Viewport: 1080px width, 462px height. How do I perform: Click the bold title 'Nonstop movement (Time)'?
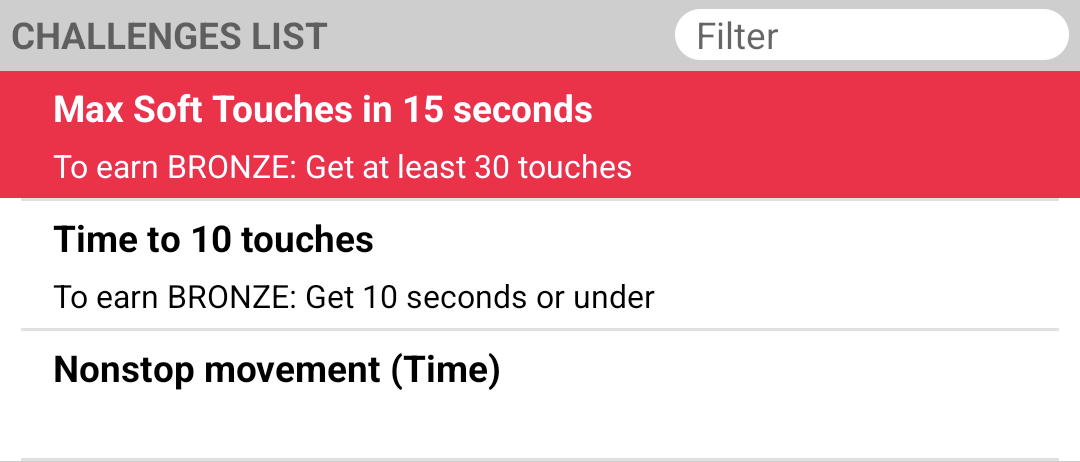click(x=277, y=370)
